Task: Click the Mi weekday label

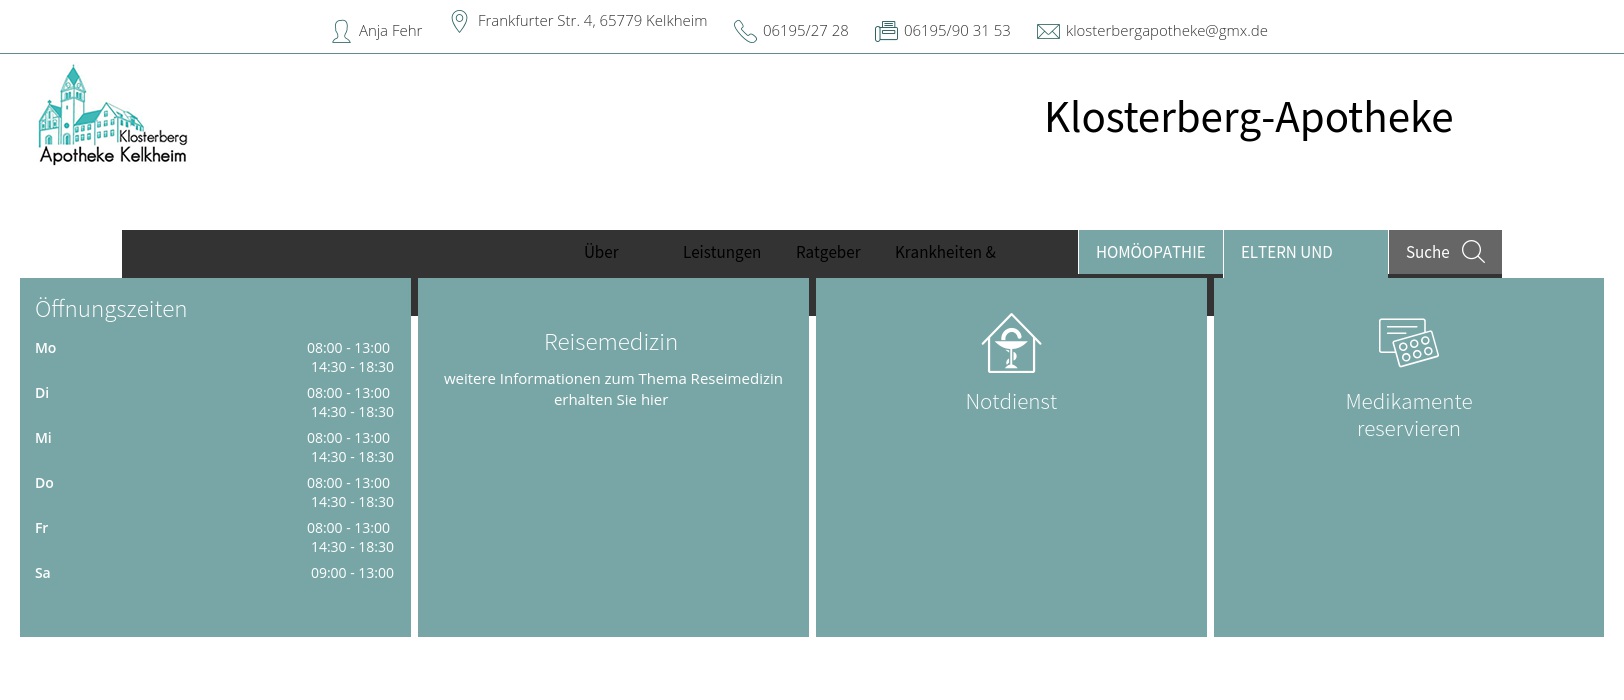Action: 43,438
